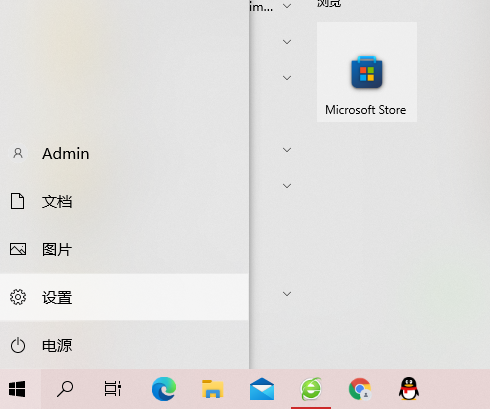Click the taskbar search magnifier icon
490x409 pixels.
[x=65, y=389]
